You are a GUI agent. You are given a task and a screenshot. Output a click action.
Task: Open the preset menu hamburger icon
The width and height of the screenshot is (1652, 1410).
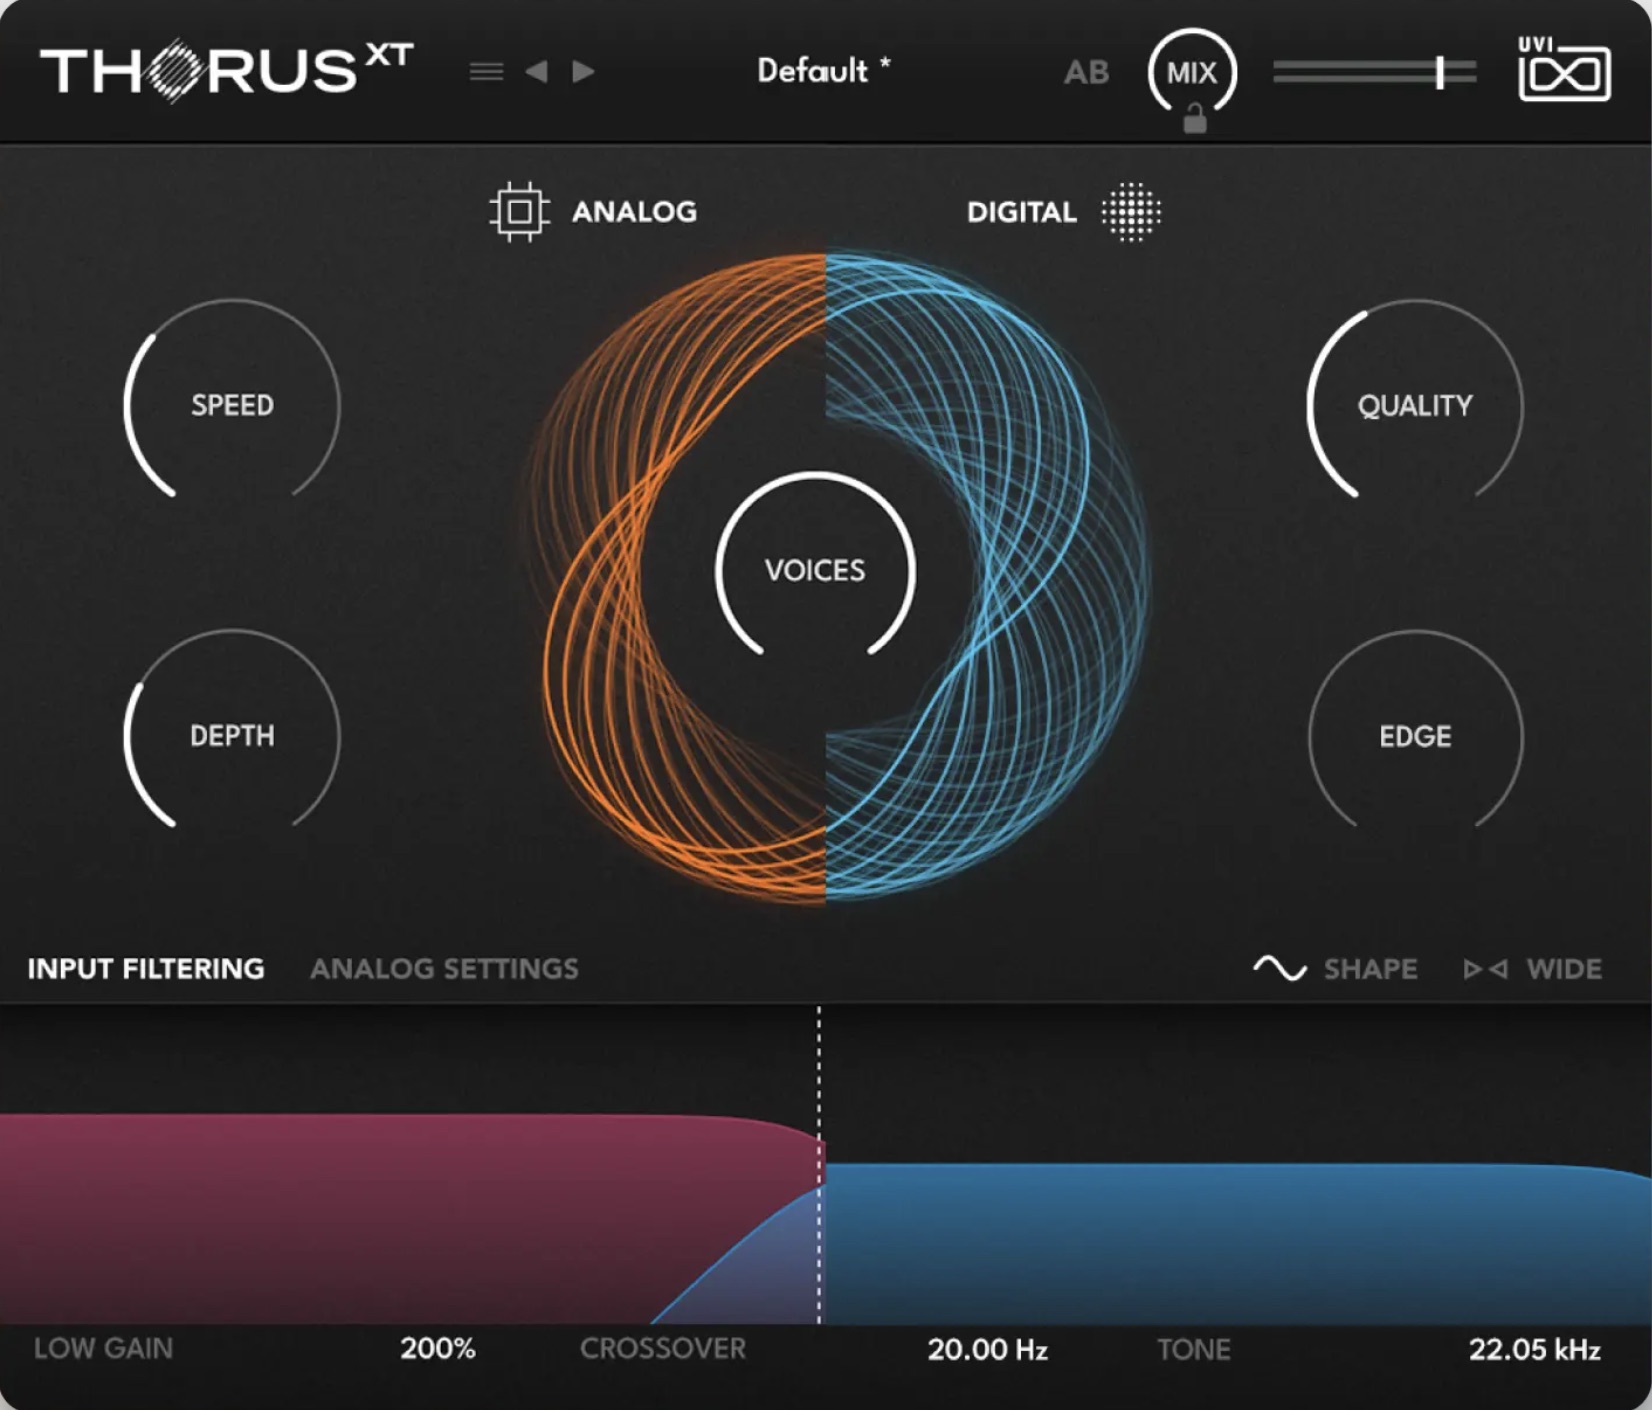(486, 72)
